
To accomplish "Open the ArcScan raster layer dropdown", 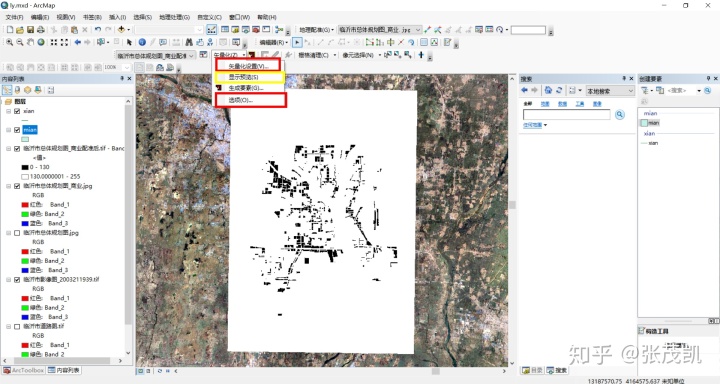I will [x=192, y=55].
